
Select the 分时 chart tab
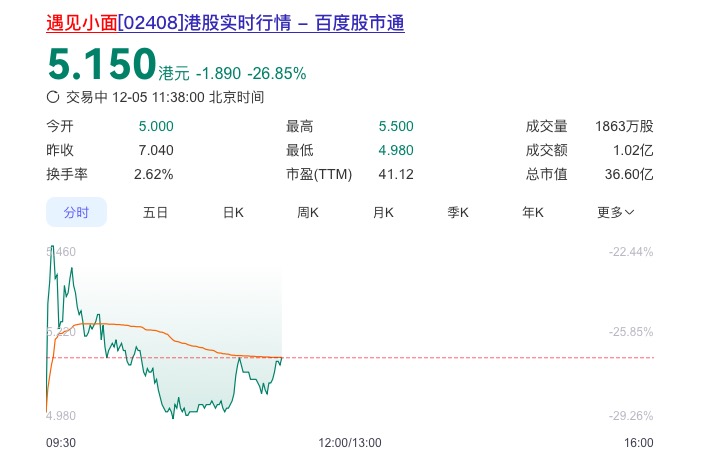[77, 212]
